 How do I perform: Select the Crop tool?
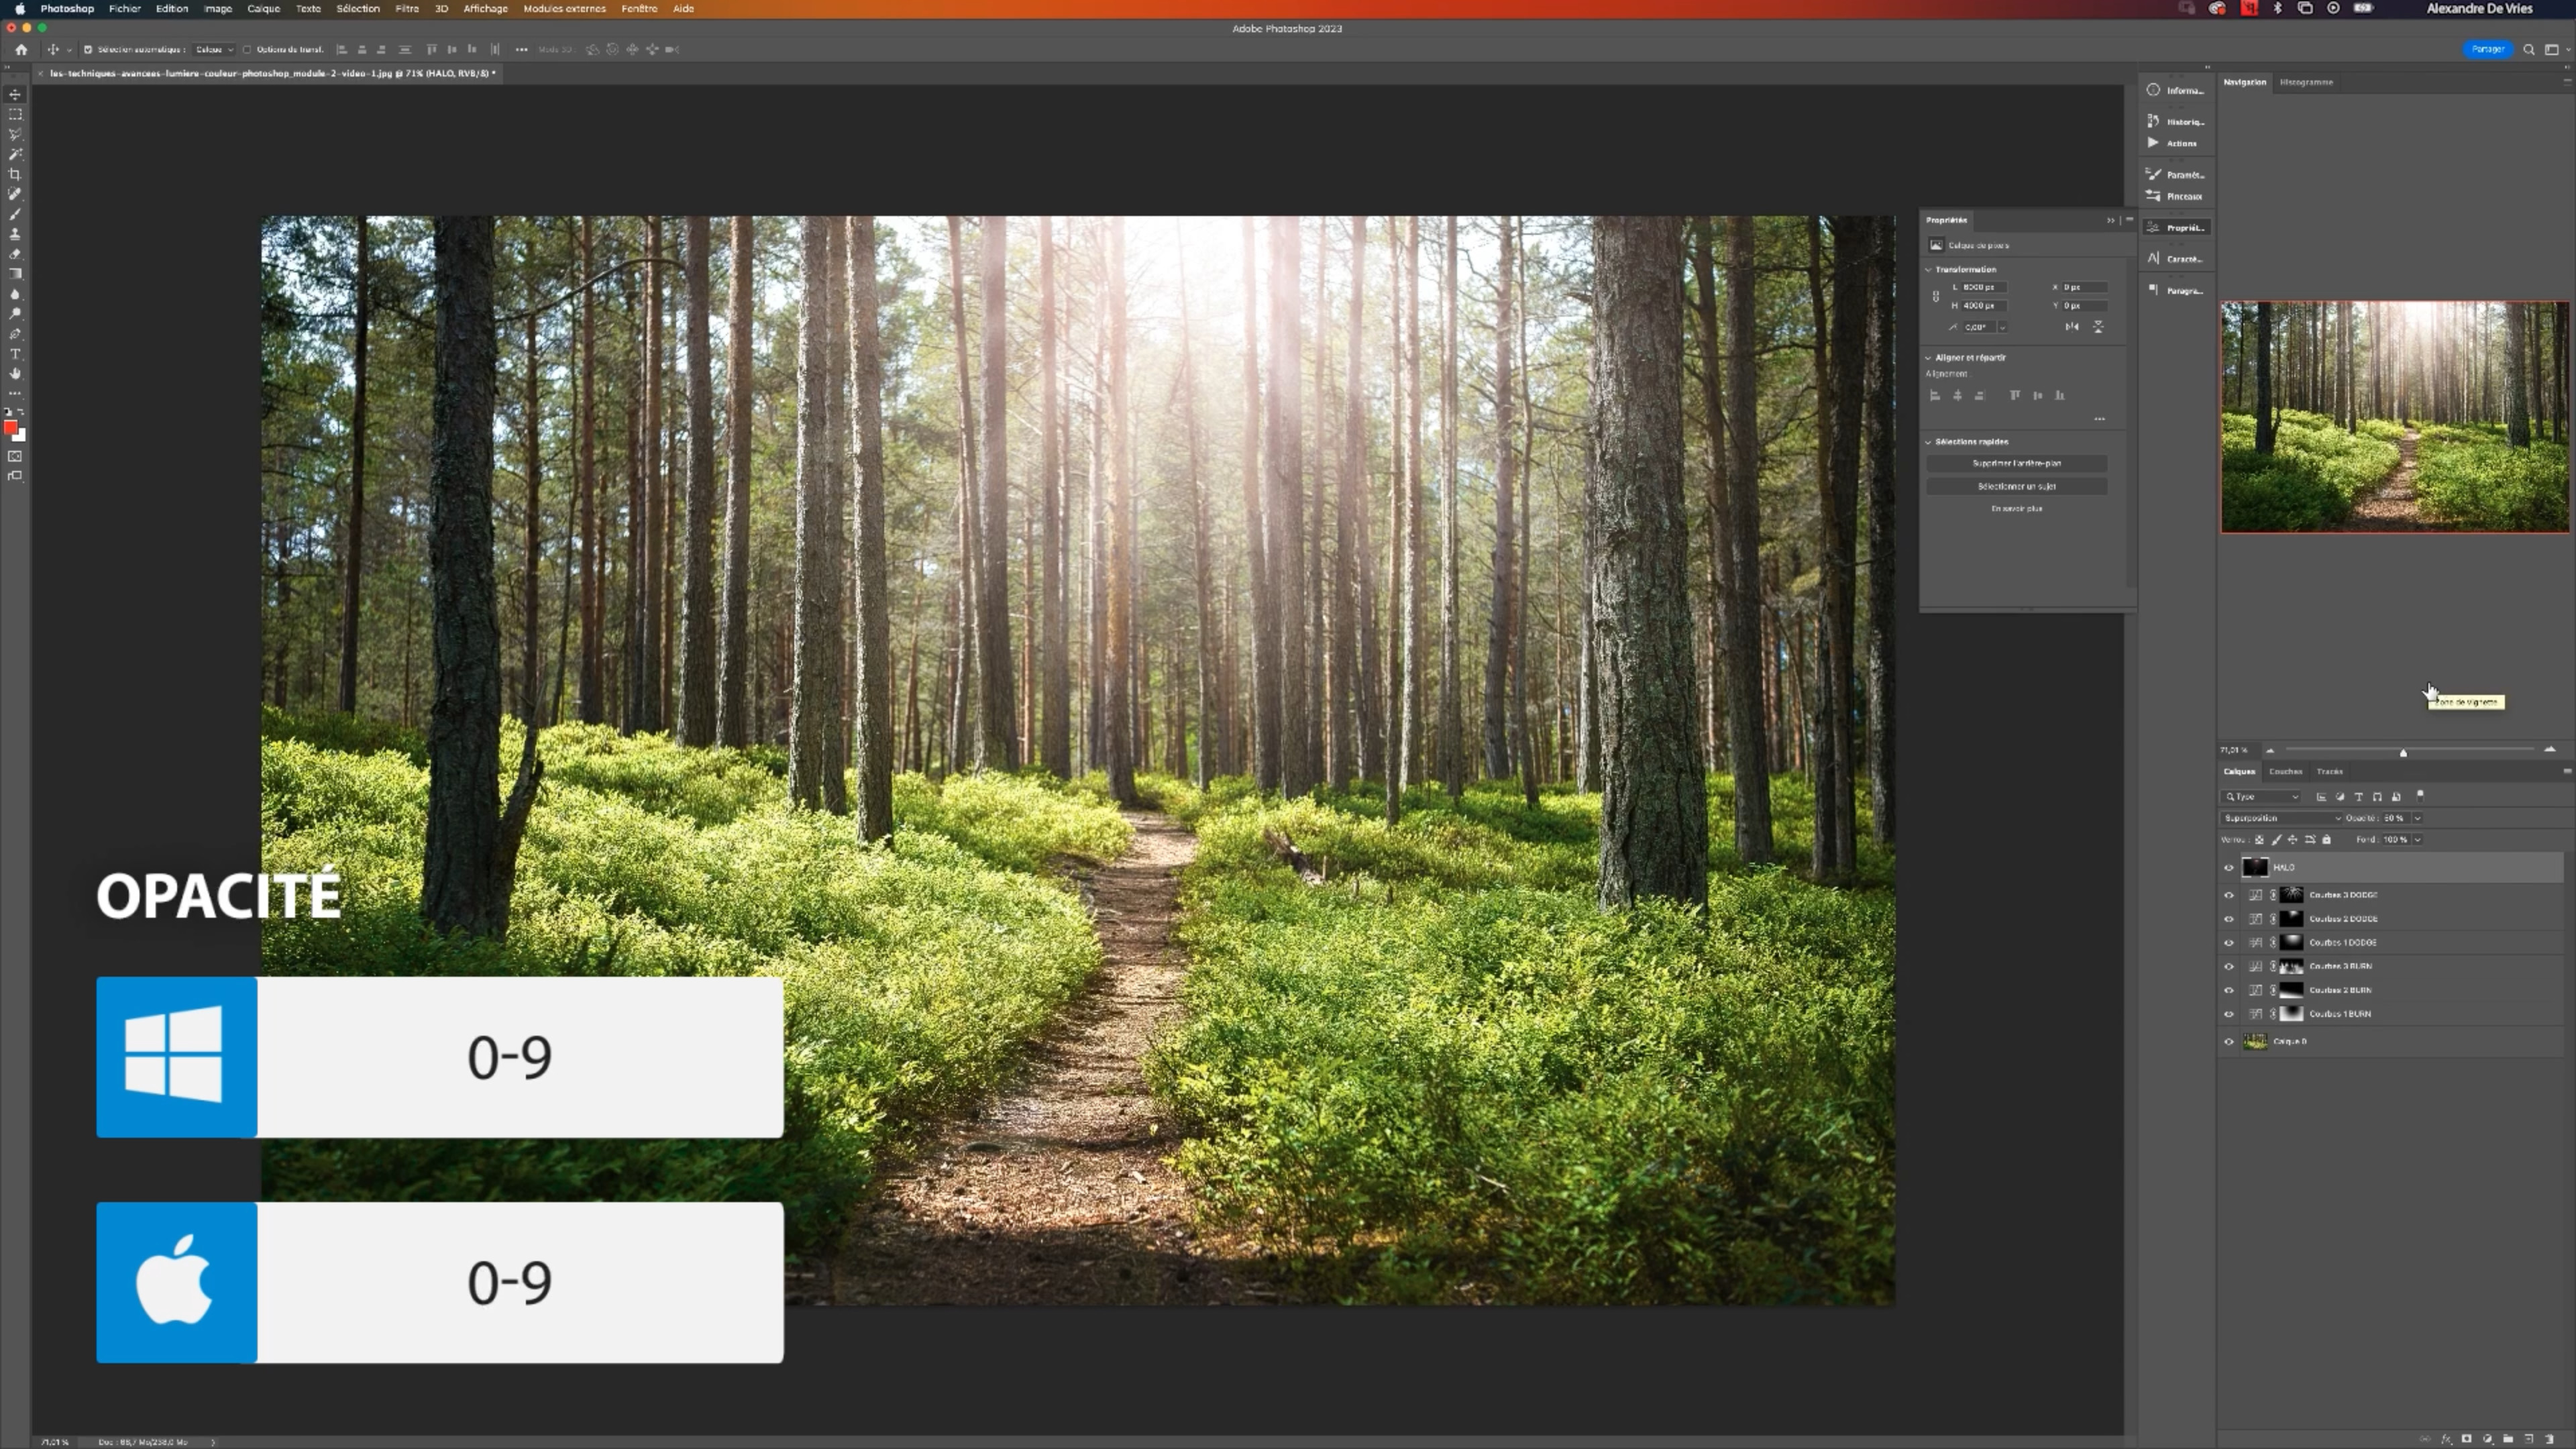coord(15,174)
